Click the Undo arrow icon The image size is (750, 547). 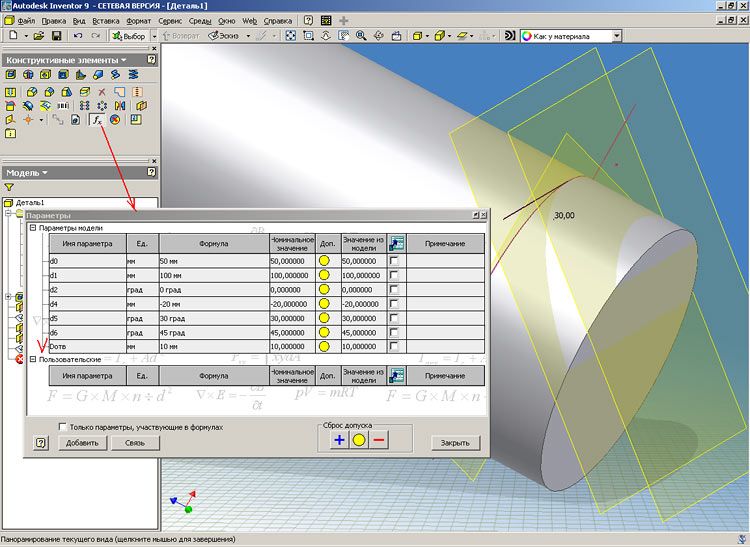coord(77,35)
